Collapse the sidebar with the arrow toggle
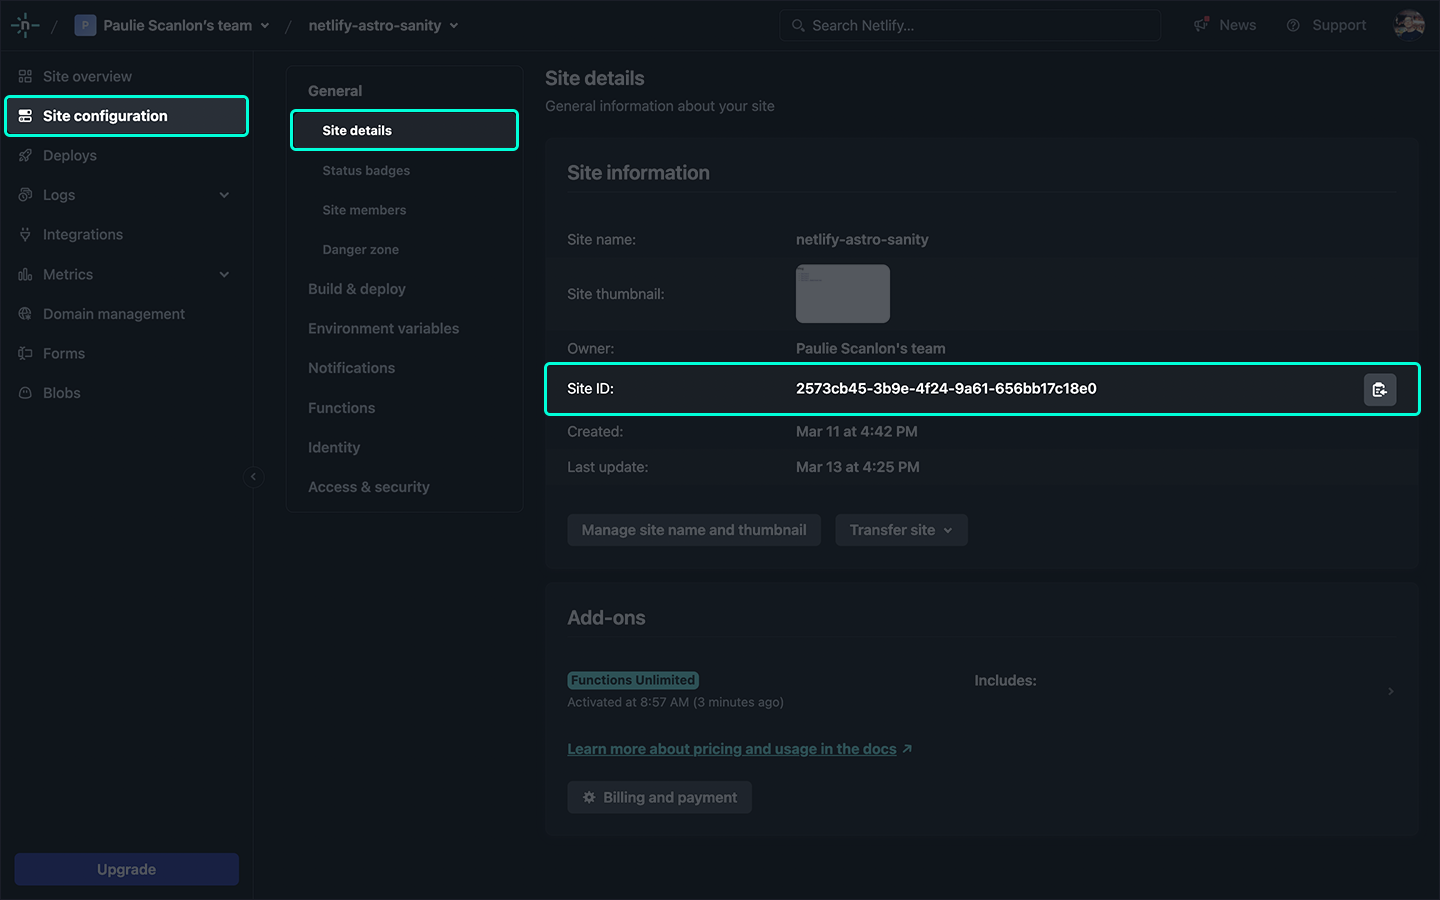1440x900 pixels. pyautogui.click(x=253, y=477)
